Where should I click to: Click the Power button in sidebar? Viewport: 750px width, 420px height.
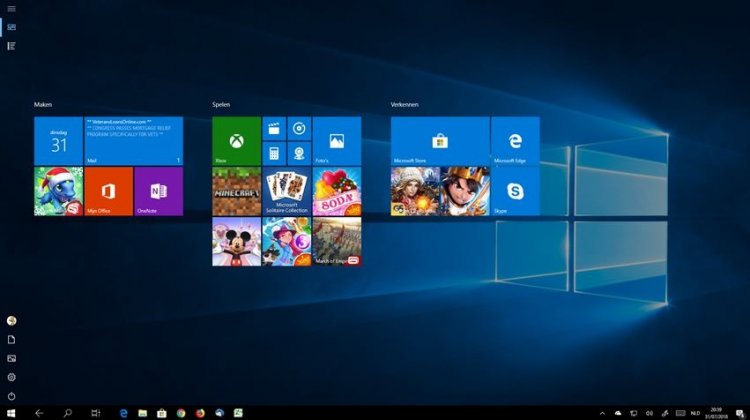pos(12,396)
